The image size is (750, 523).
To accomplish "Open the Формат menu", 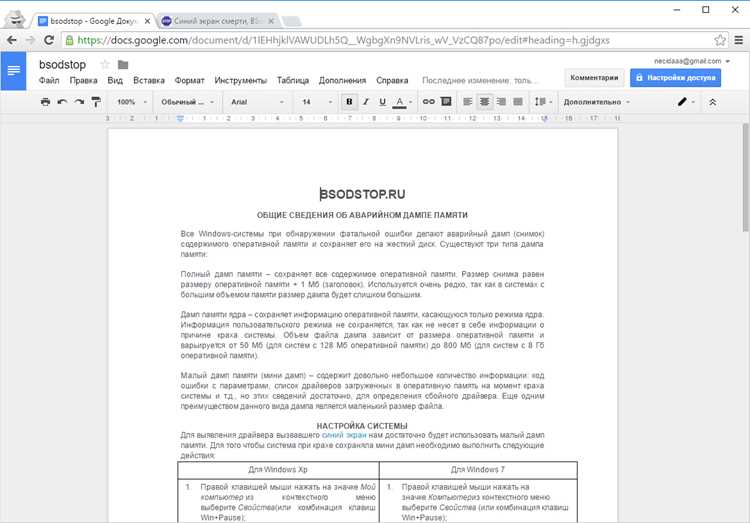I will [x=189, y=80].
